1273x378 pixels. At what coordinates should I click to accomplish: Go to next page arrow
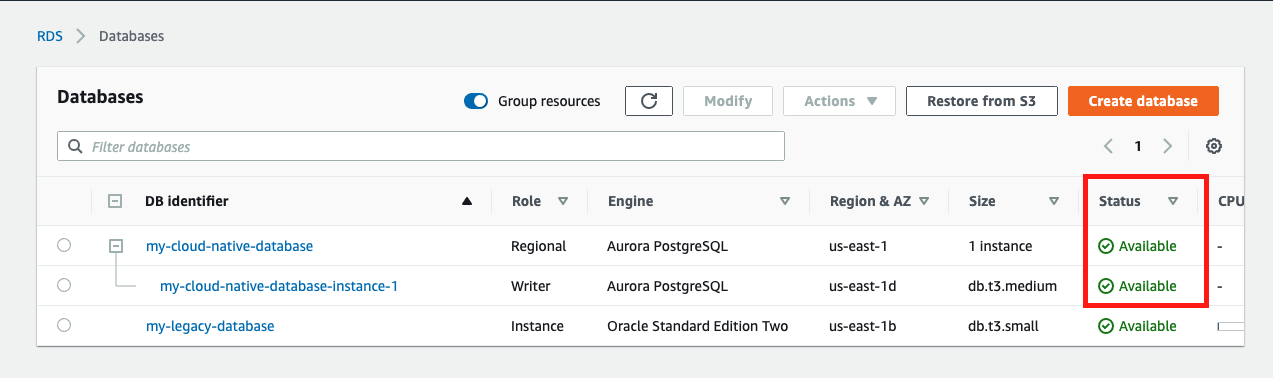pyautogui.click(x=1167, y=146)
